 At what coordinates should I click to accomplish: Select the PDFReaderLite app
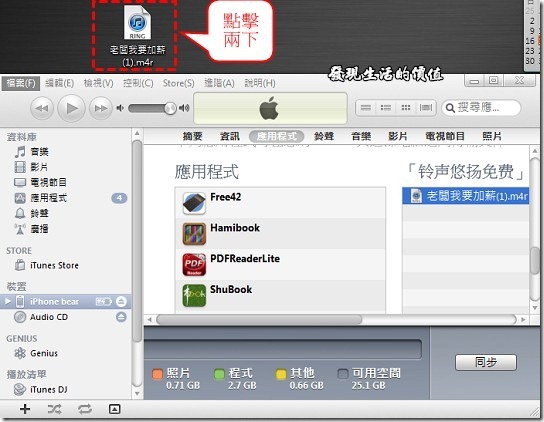pos(281,264)
